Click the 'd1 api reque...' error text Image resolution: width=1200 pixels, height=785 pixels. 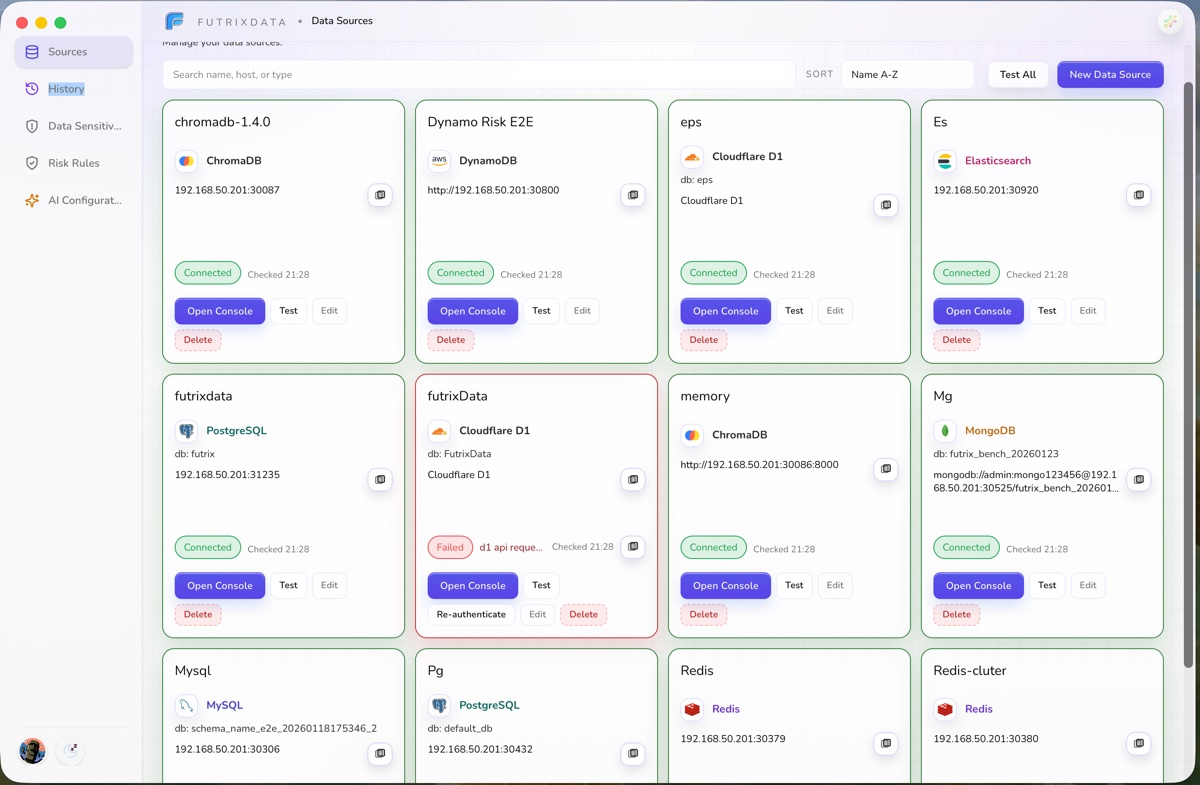click(x=511, y=548)
